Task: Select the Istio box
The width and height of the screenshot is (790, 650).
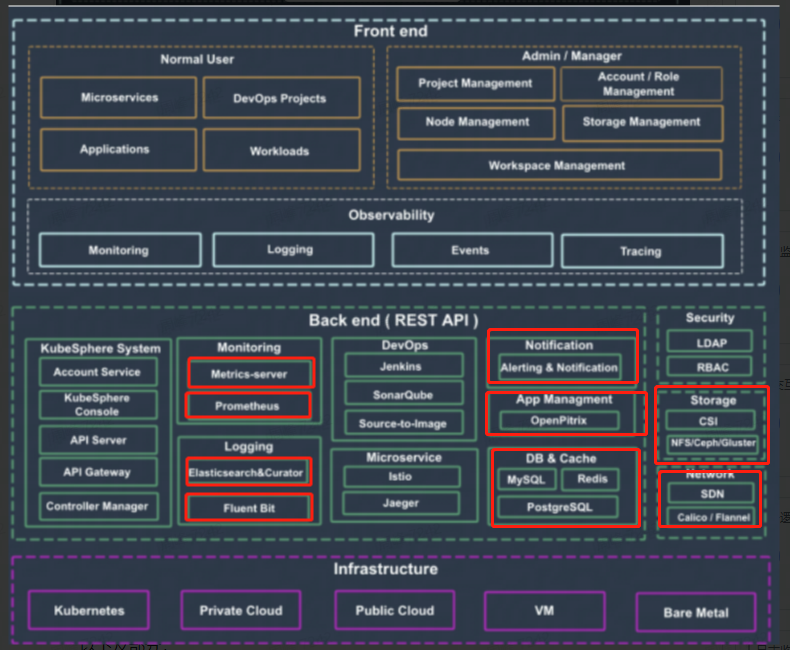Action: 402,476
